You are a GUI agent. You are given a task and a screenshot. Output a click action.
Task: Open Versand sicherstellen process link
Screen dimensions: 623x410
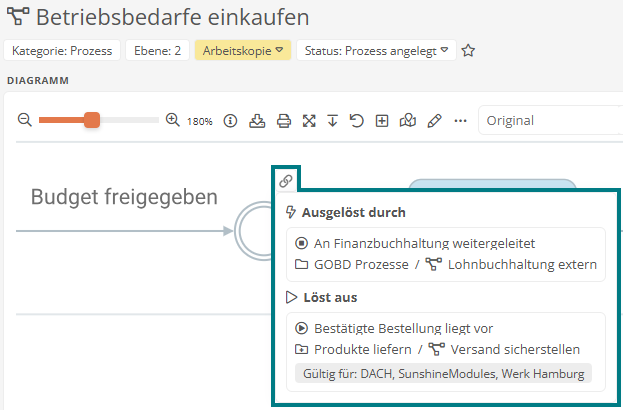click(515, 349)
